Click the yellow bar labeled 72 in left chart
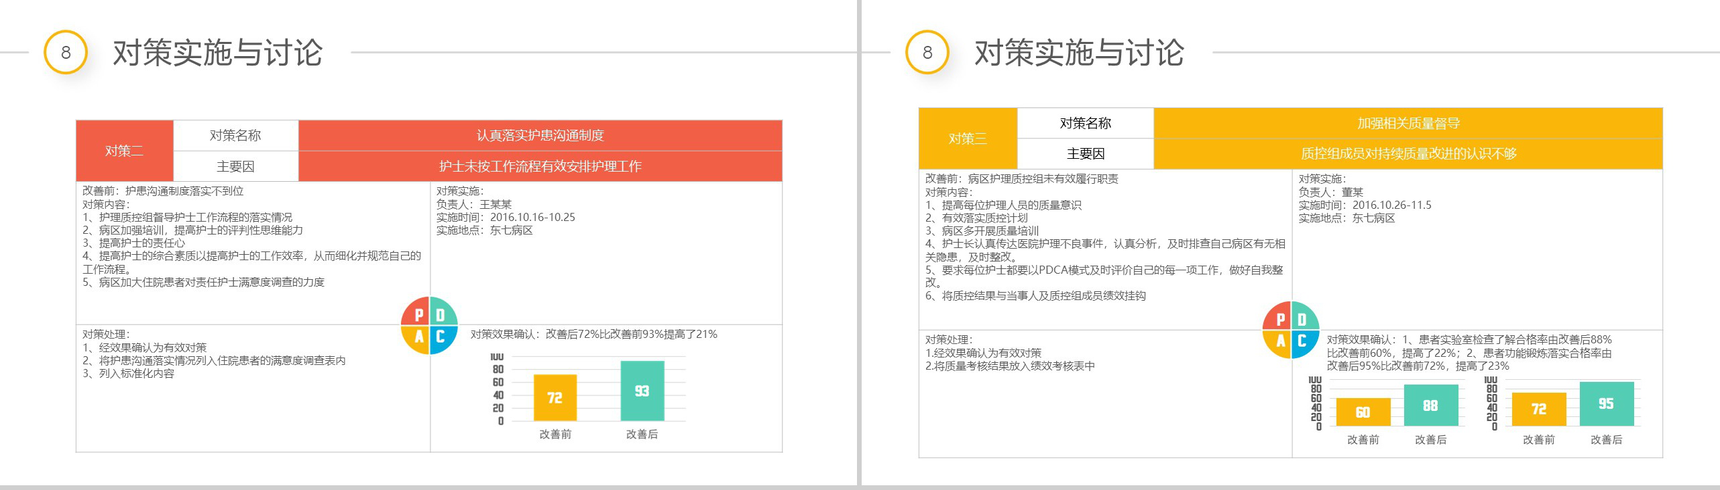Image resolution: width=1720 pixels, height=490 pixels. (x=555, y=398)
